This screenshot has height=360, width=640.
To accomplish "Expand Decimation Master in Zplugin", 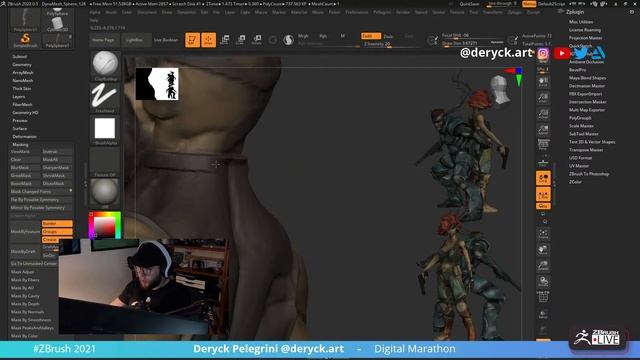I will (587, 86).
